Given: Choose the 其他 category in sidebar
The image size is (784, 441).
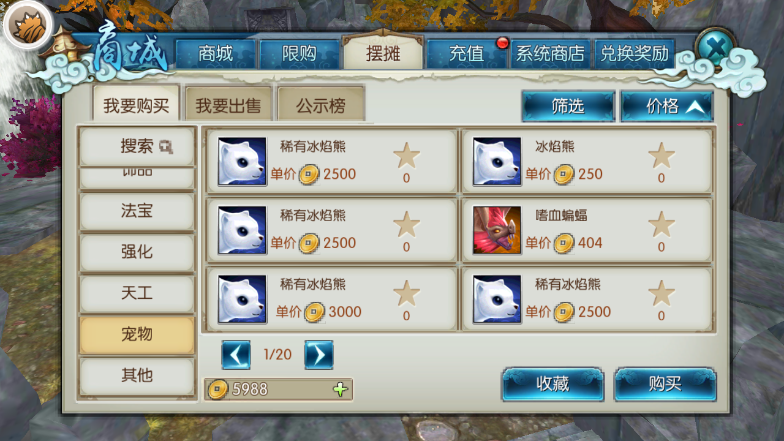Looking at the screenshot, I should point(136,375).
